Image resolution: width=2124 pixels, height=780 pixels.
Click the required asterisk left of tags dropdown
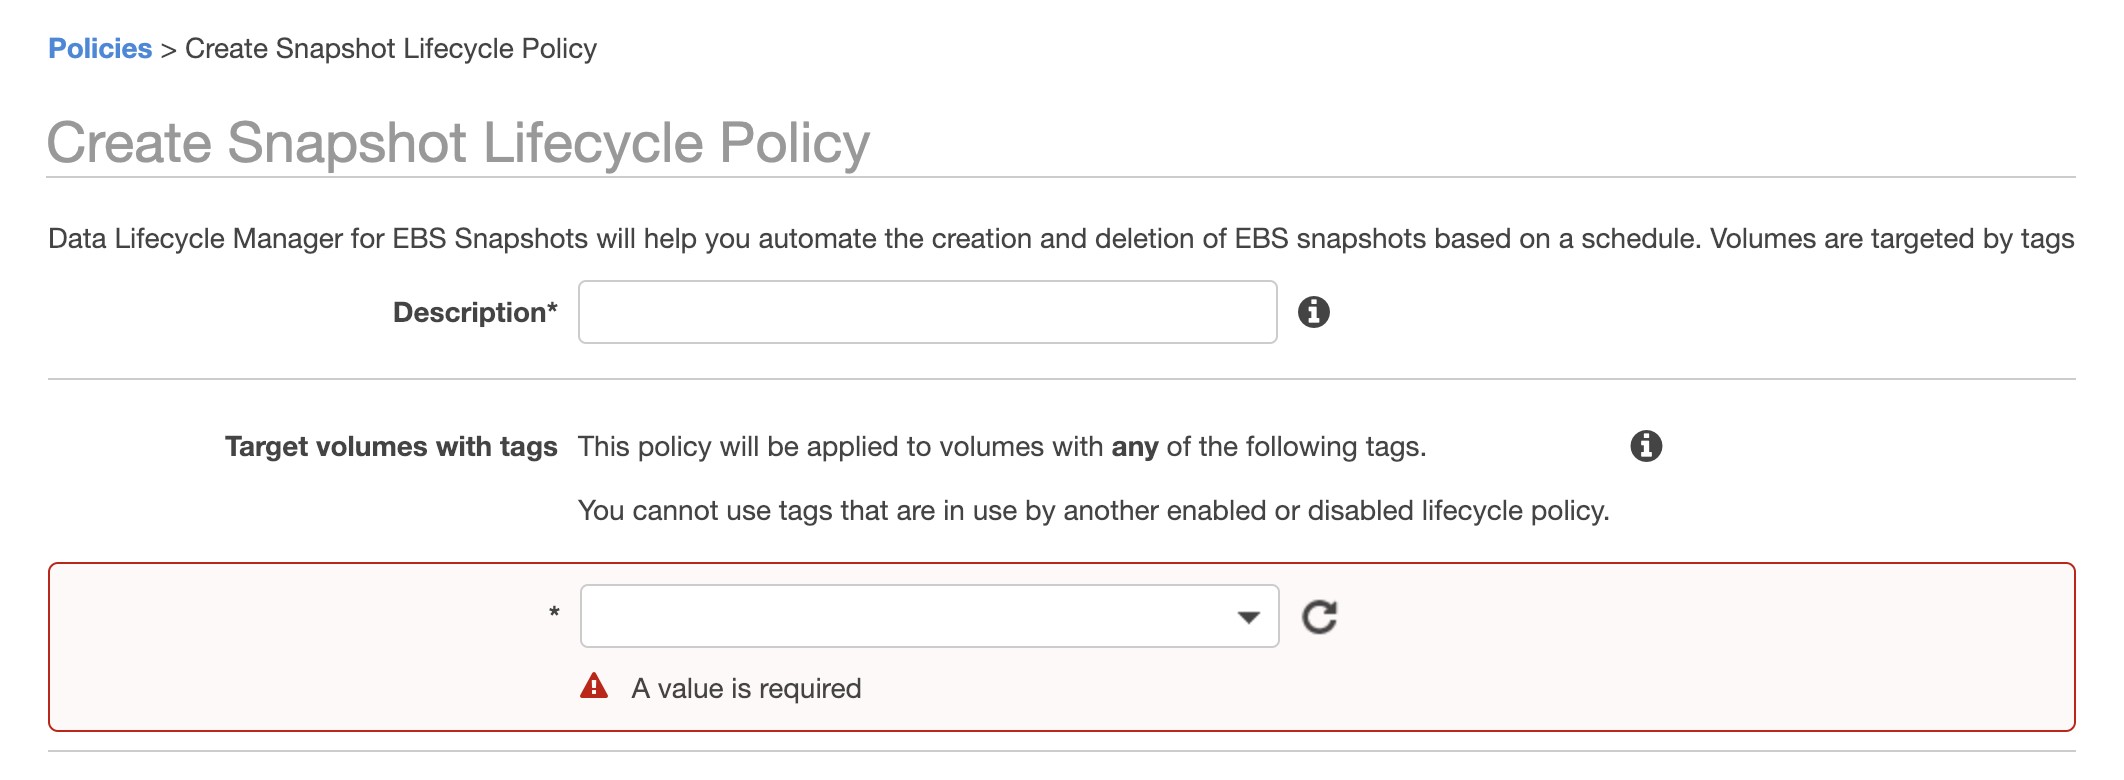point(554,613)
